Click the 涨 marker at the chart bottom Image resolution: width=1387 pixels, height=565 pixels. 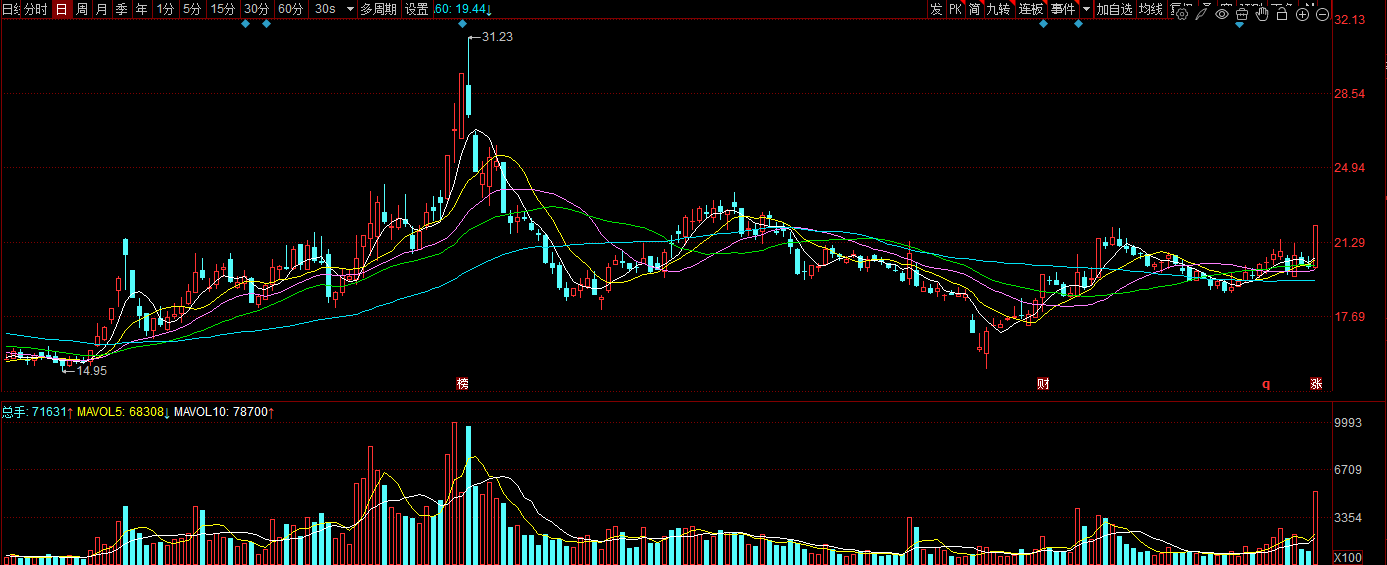[x=1316, y=383]
